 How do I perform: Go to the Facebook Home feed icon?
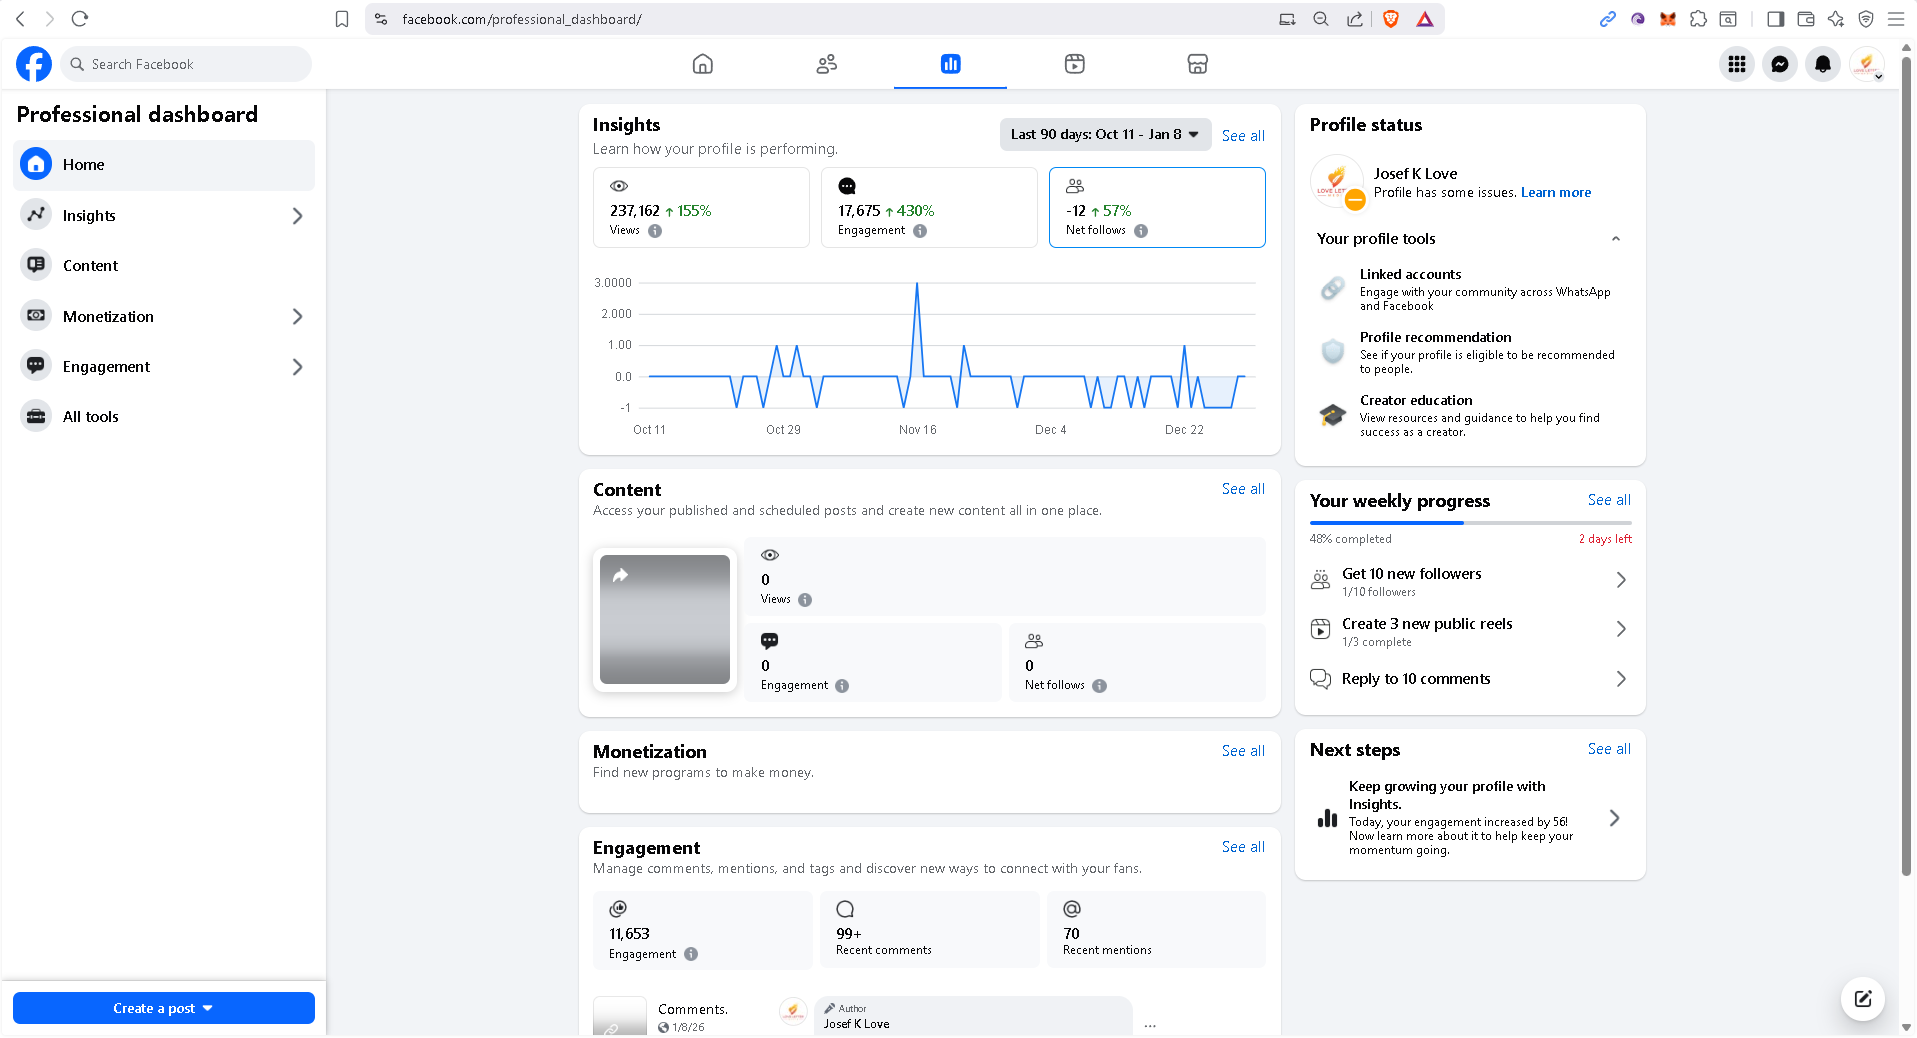[x=703, y=64]
